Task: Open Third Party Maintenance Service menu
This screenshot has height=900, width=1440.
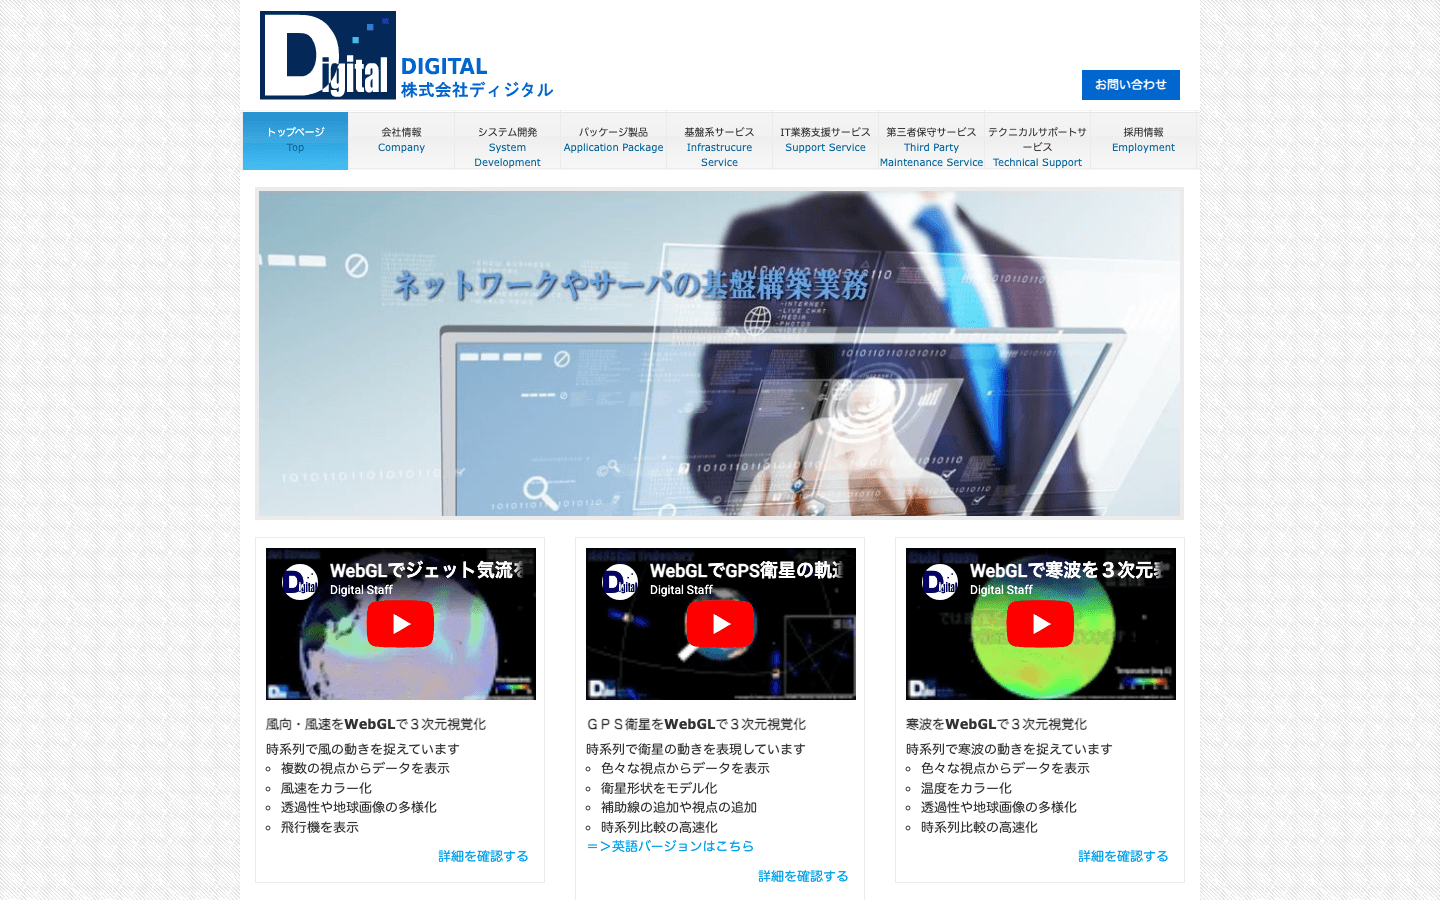Action: (931, 140)
